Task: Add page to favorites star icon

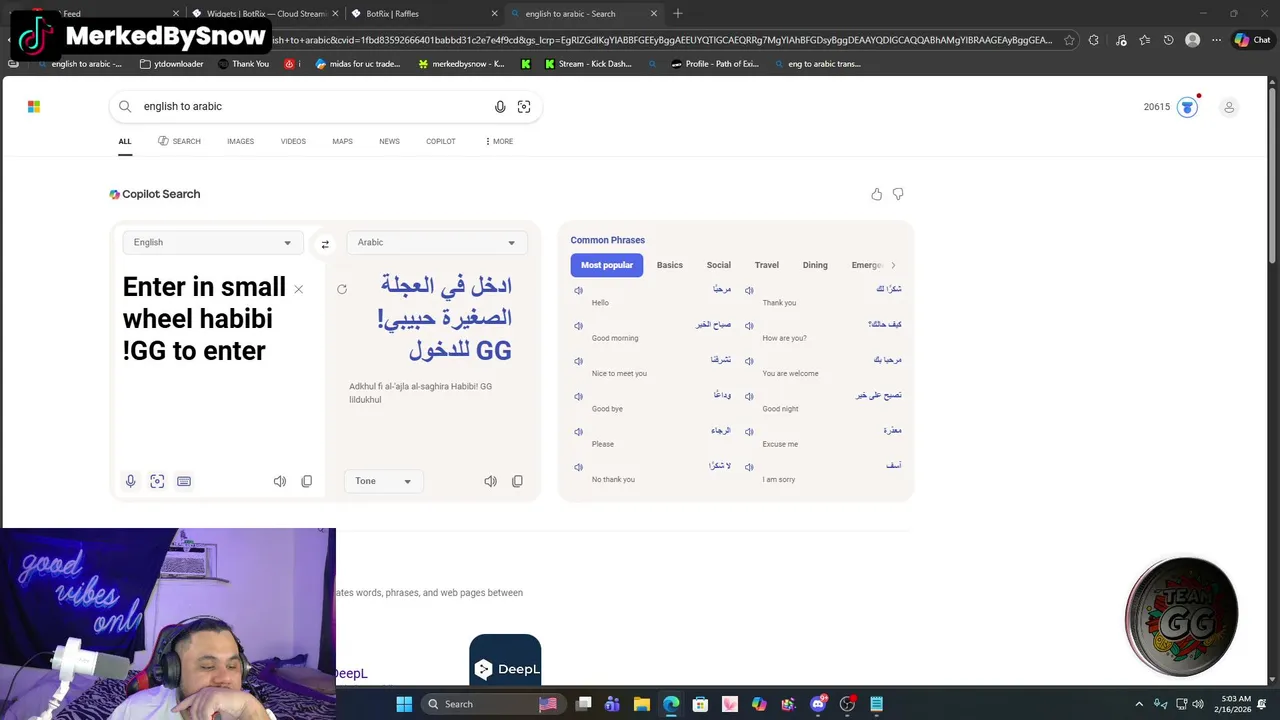Action: tap(1069, 40)
